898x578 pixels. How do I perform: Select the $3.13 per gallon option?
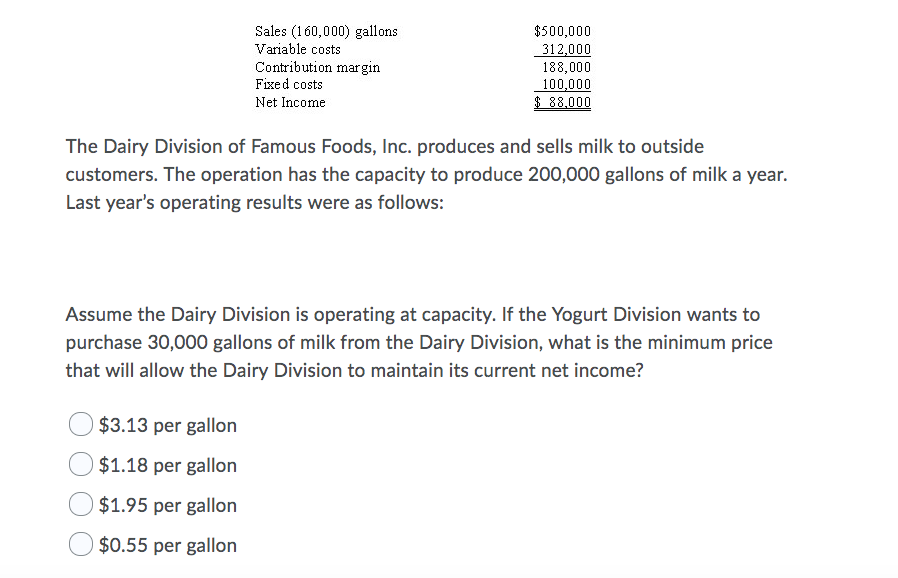coord(80,424)
